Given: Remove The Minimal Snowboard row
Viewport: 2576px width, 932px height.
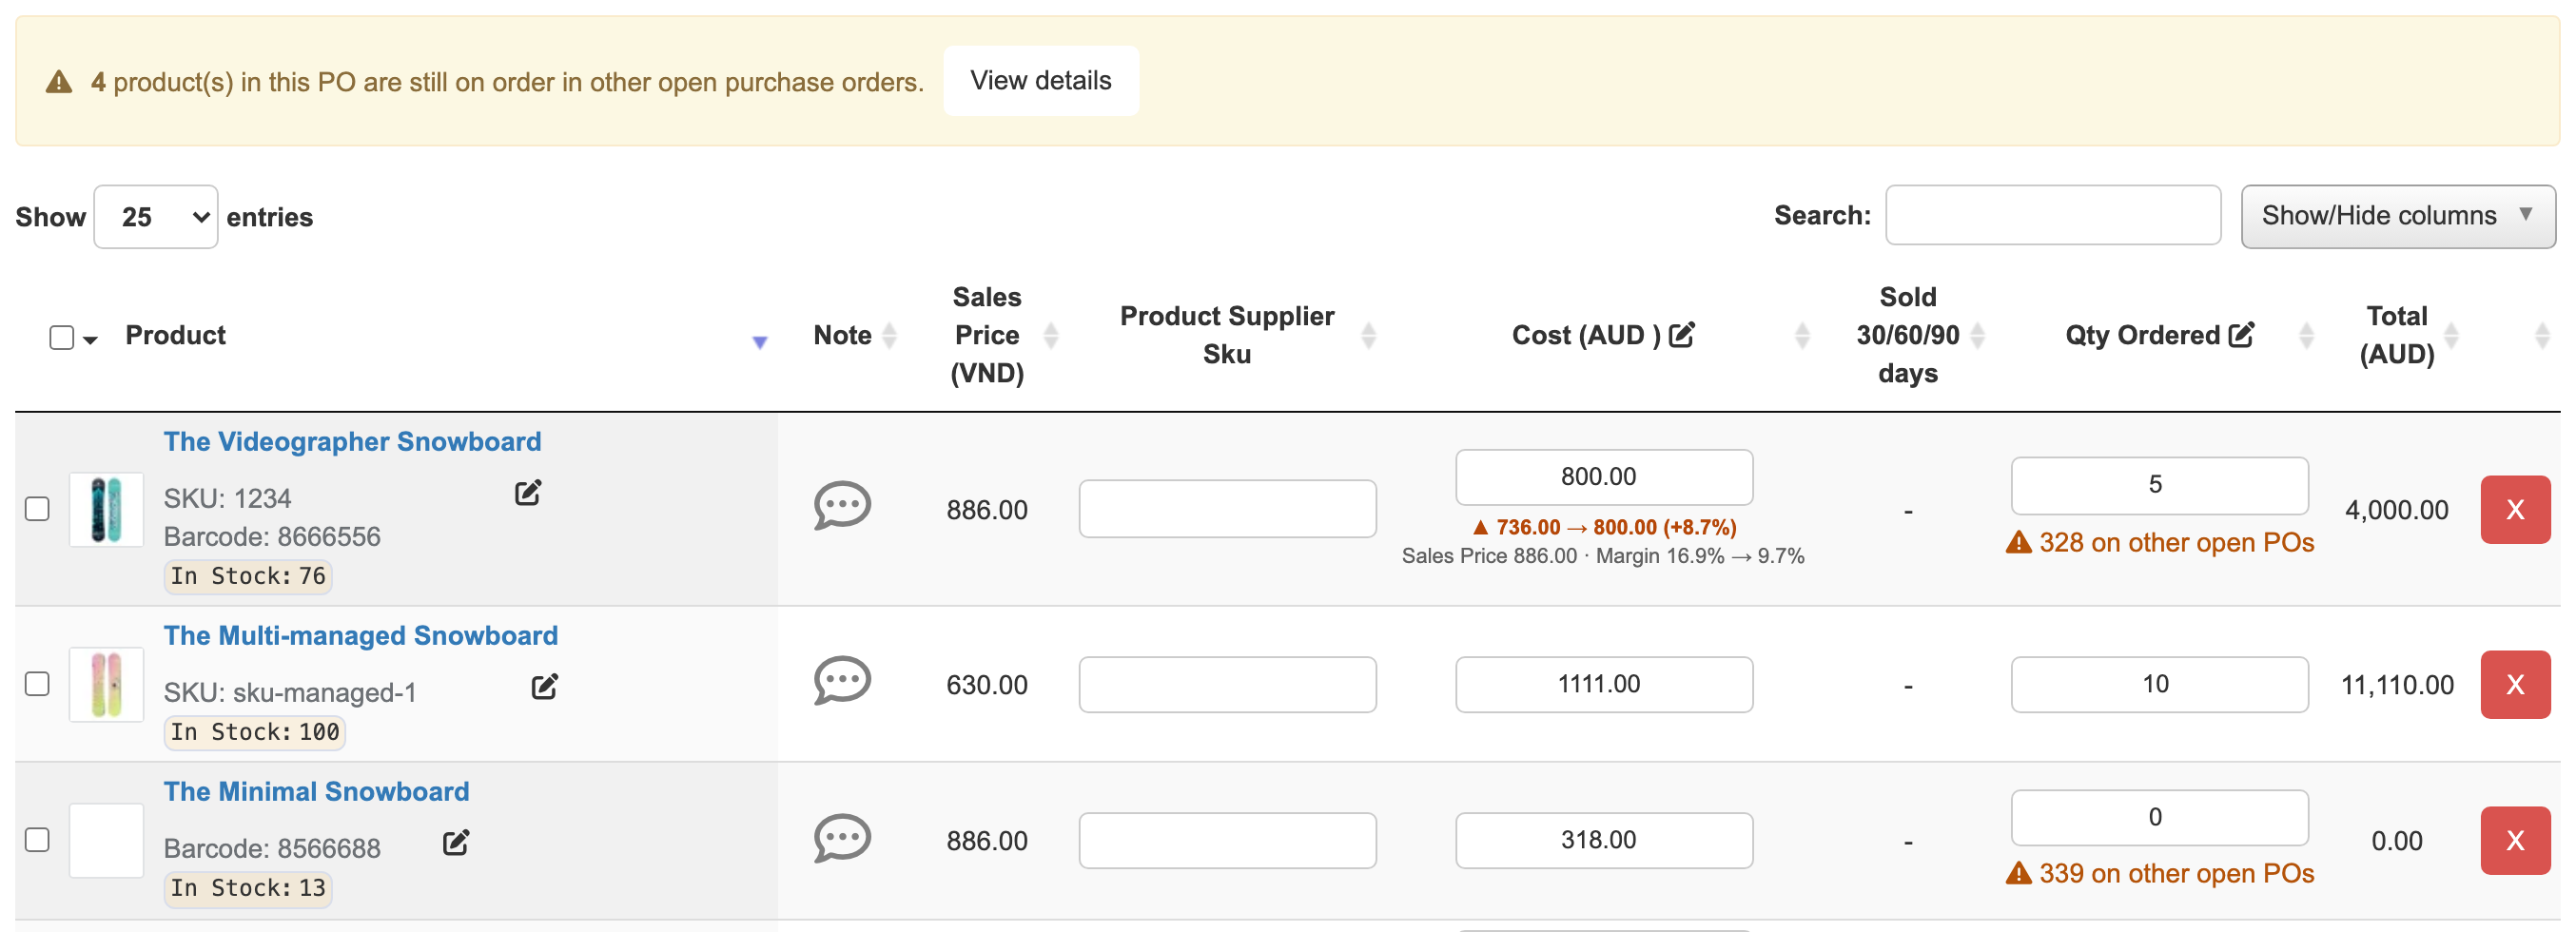Looking at the screenshot, I should (x=2515, y=840).
